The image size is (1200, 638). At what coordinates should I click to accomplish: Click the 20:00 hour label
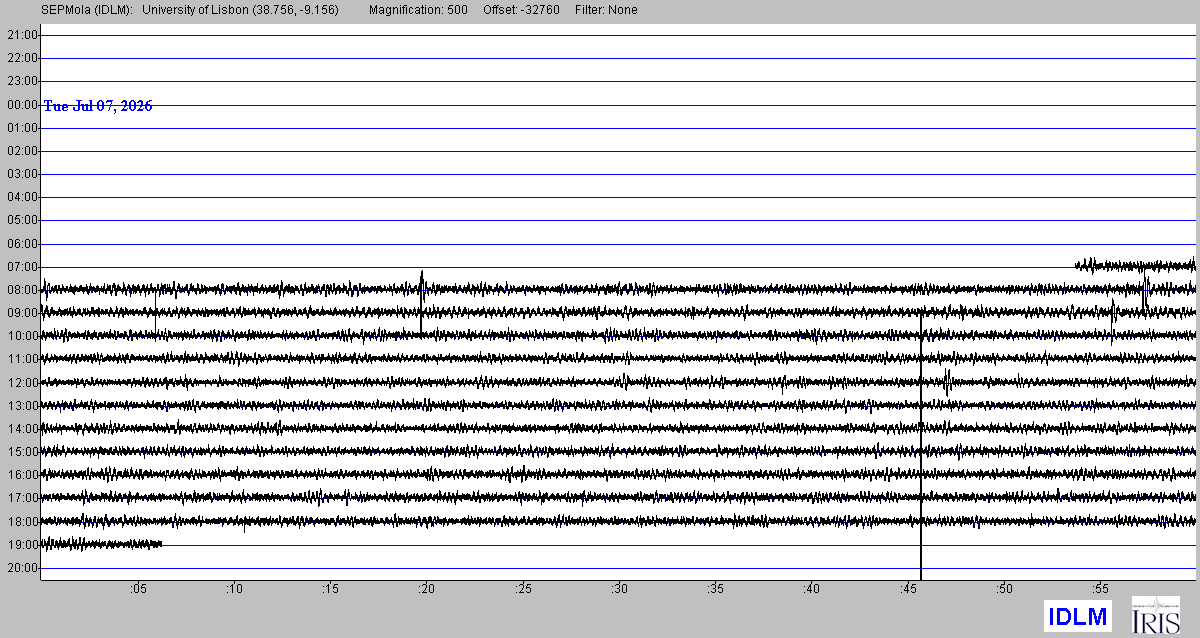click(x=22, y=568)
